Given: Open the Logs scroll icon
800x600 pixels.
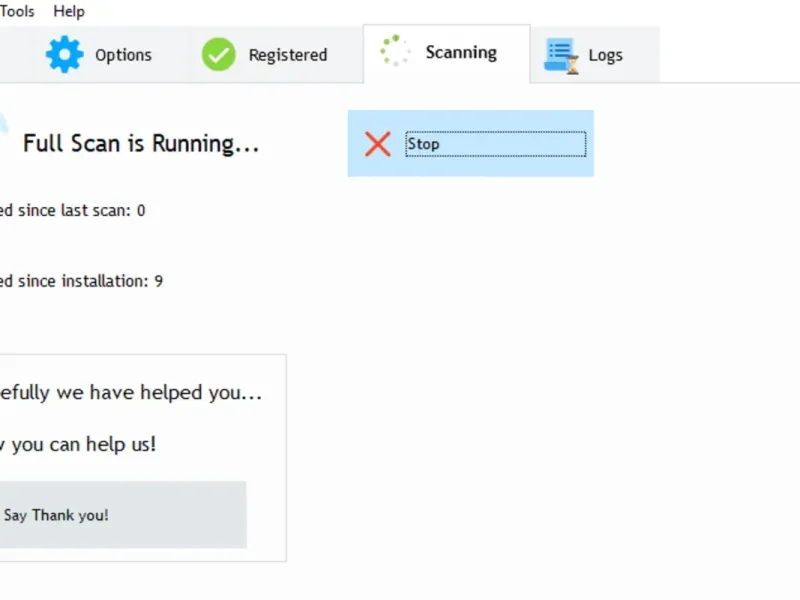Looking at the screenshot, I should 561,55.
